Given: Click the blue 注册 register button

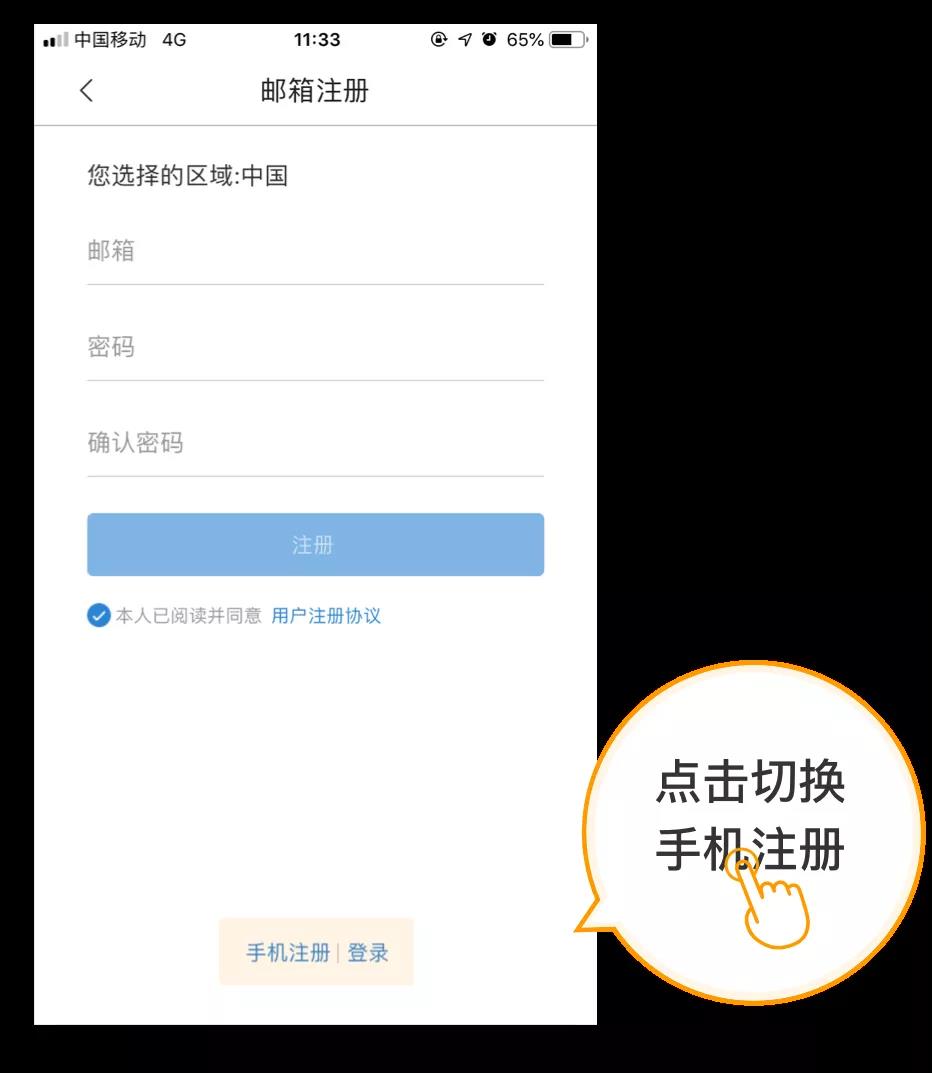Looking at the screenshot, I should (x=315, y=545).
